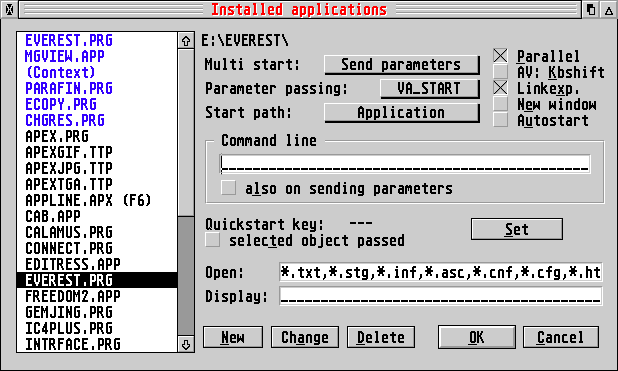618x371 pixels.
Task: Click the Cancel button
Action: (560, 337)
